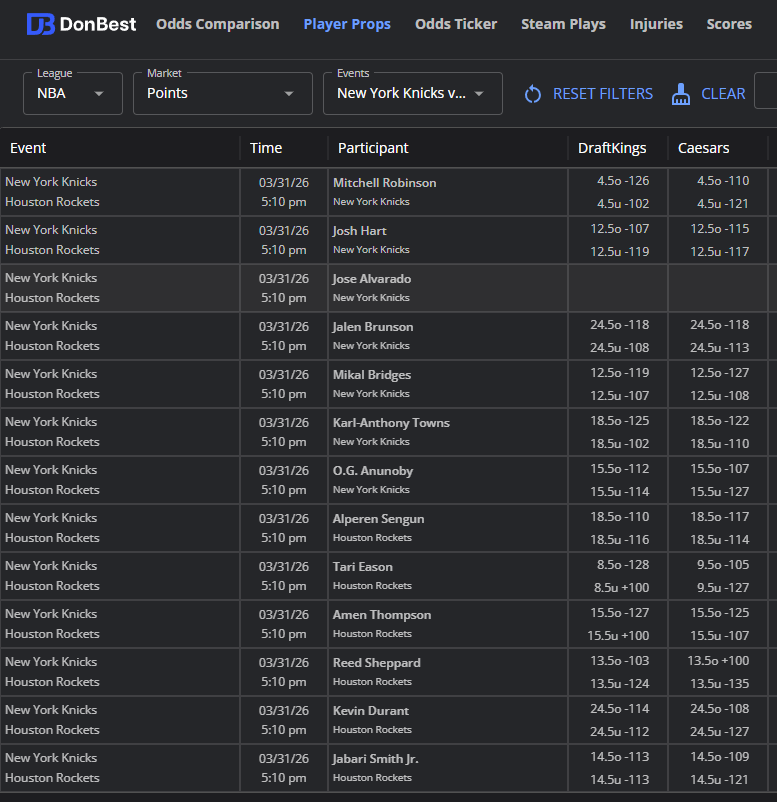Image resolution: width=777 pixels, height=802 pixels.
Task: Click the reset filters circular arrow icon
Action: (533, 94)
